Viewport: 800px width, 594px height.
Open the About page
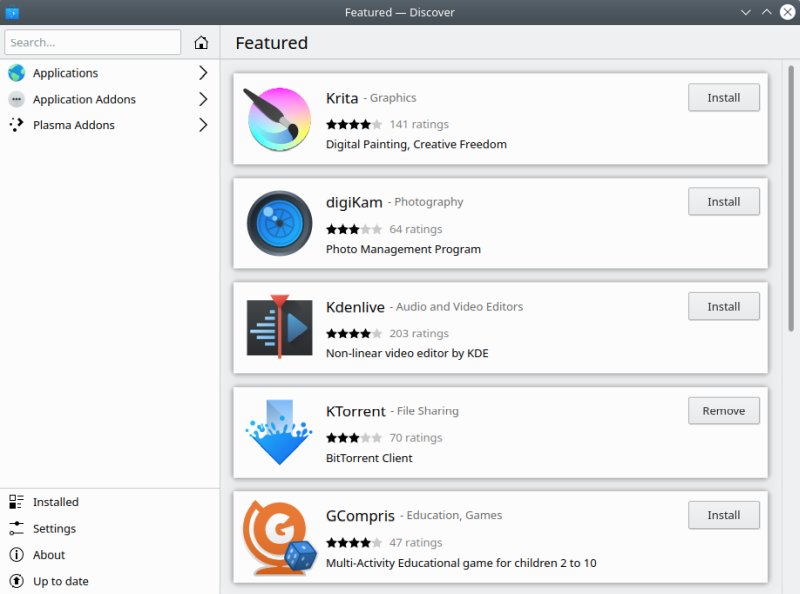(48, 555)
